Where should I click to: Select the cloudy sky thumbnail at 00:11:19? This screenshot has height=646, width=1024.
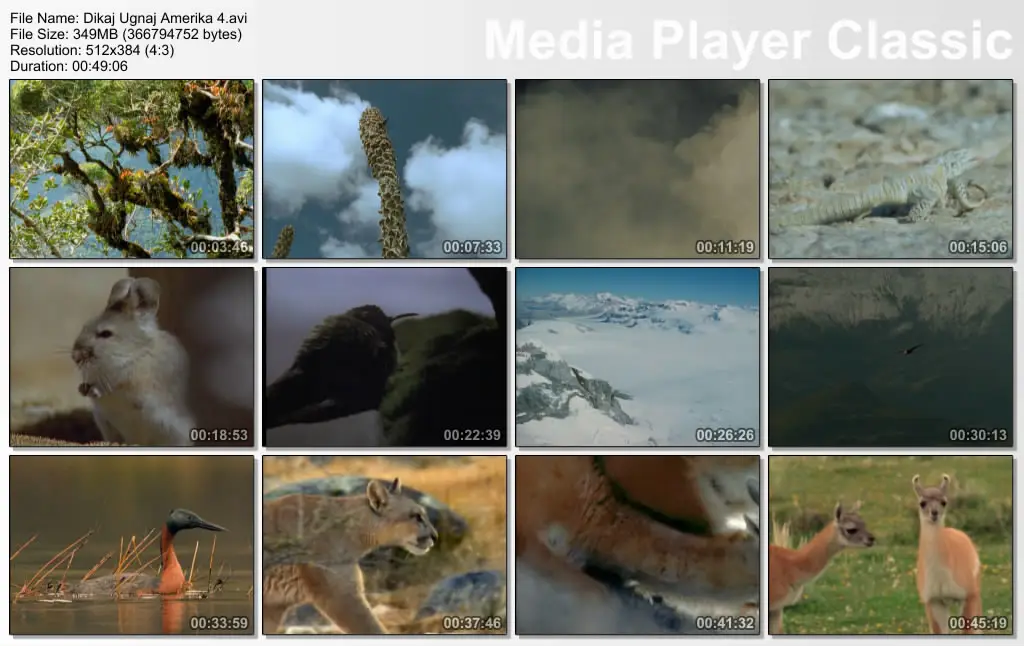[x=637, y=169]
